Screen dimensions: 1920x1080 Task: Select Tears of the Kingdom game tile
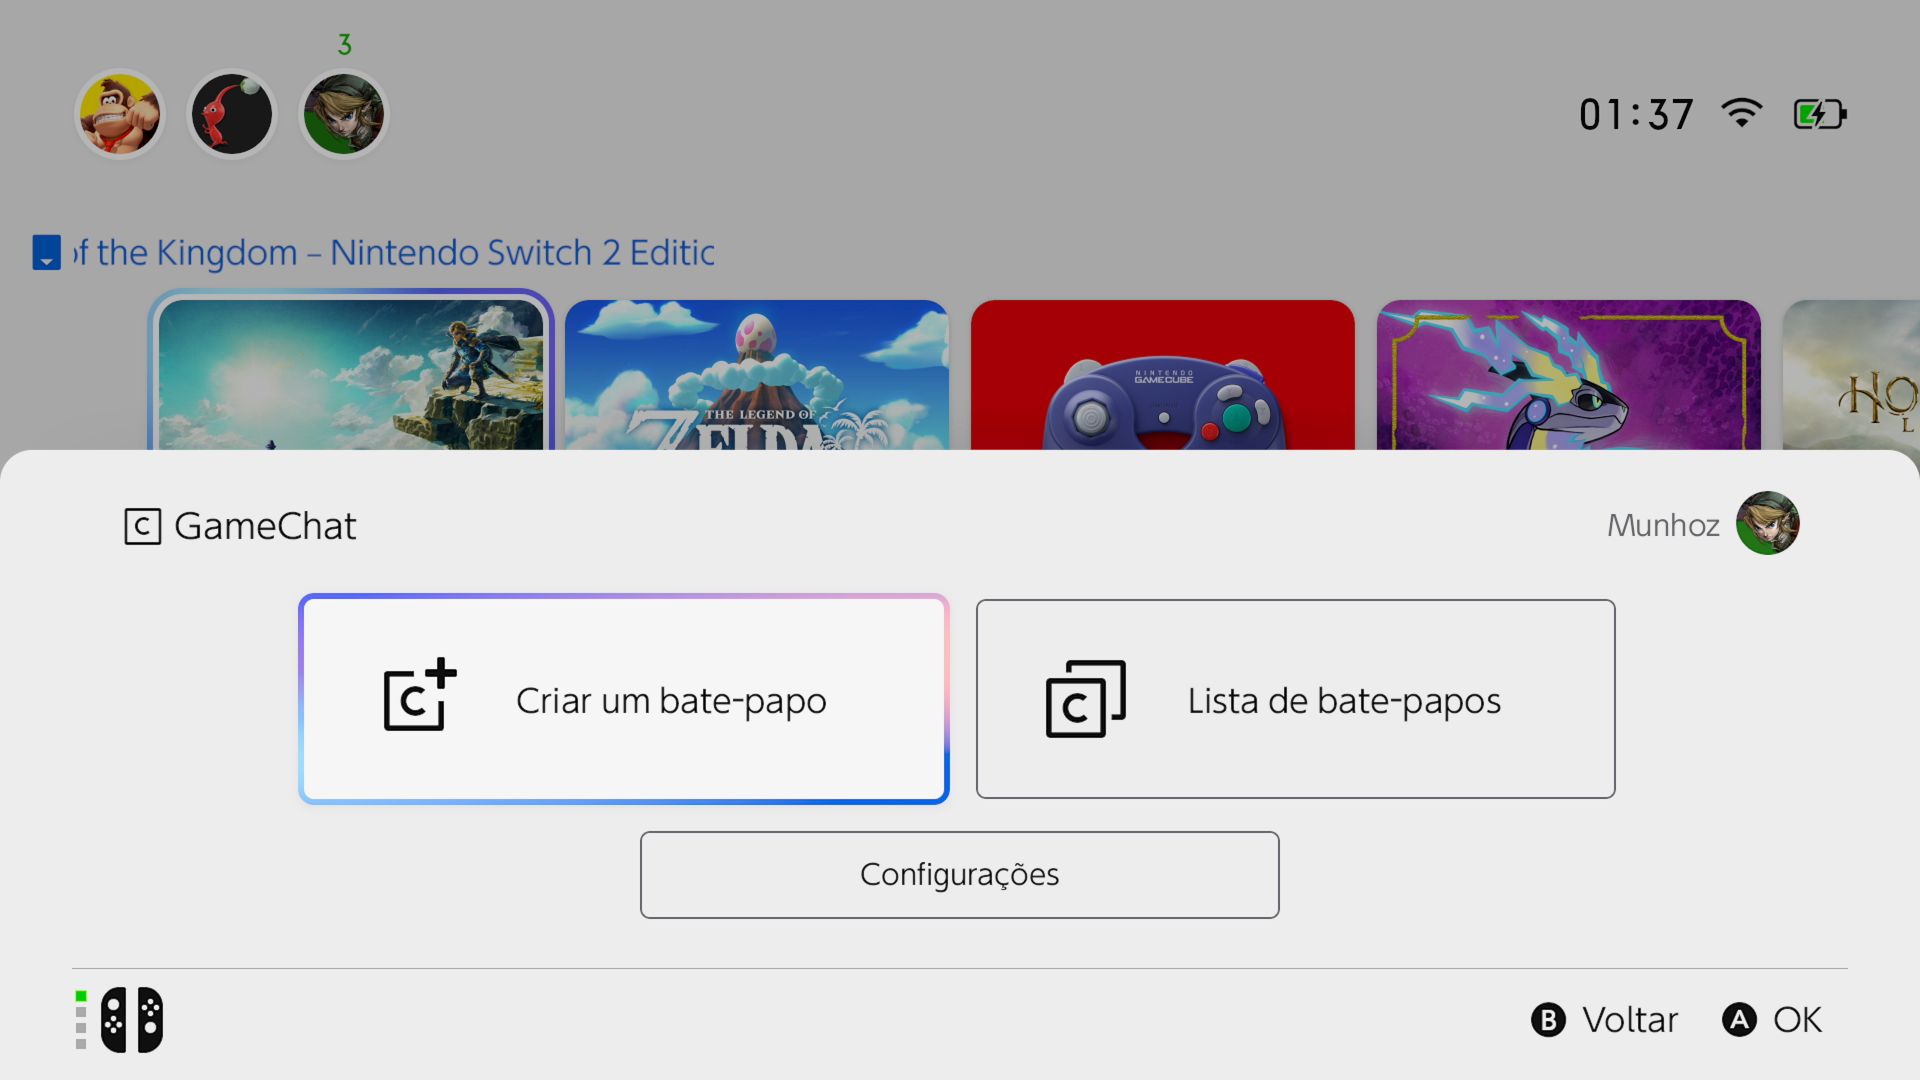point(350,375)
